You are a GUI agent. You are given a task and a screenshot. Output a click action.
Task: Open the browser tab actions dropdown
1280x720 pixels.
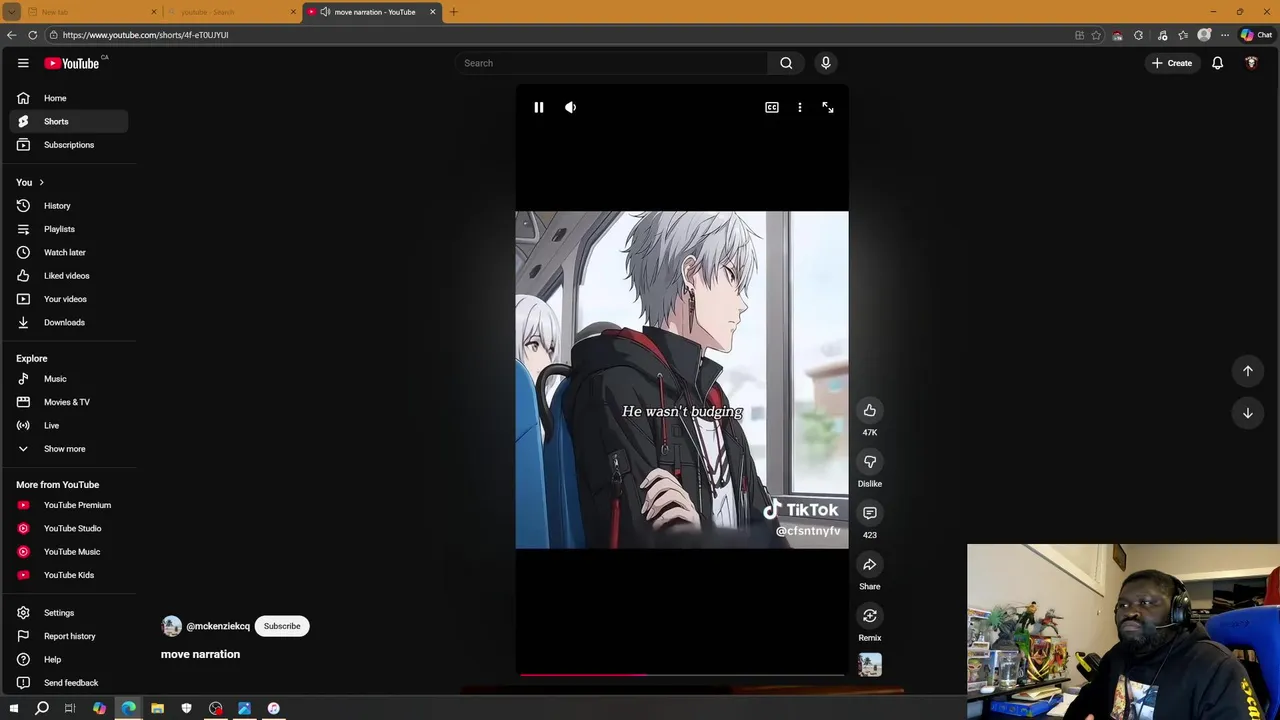point(11,12)
